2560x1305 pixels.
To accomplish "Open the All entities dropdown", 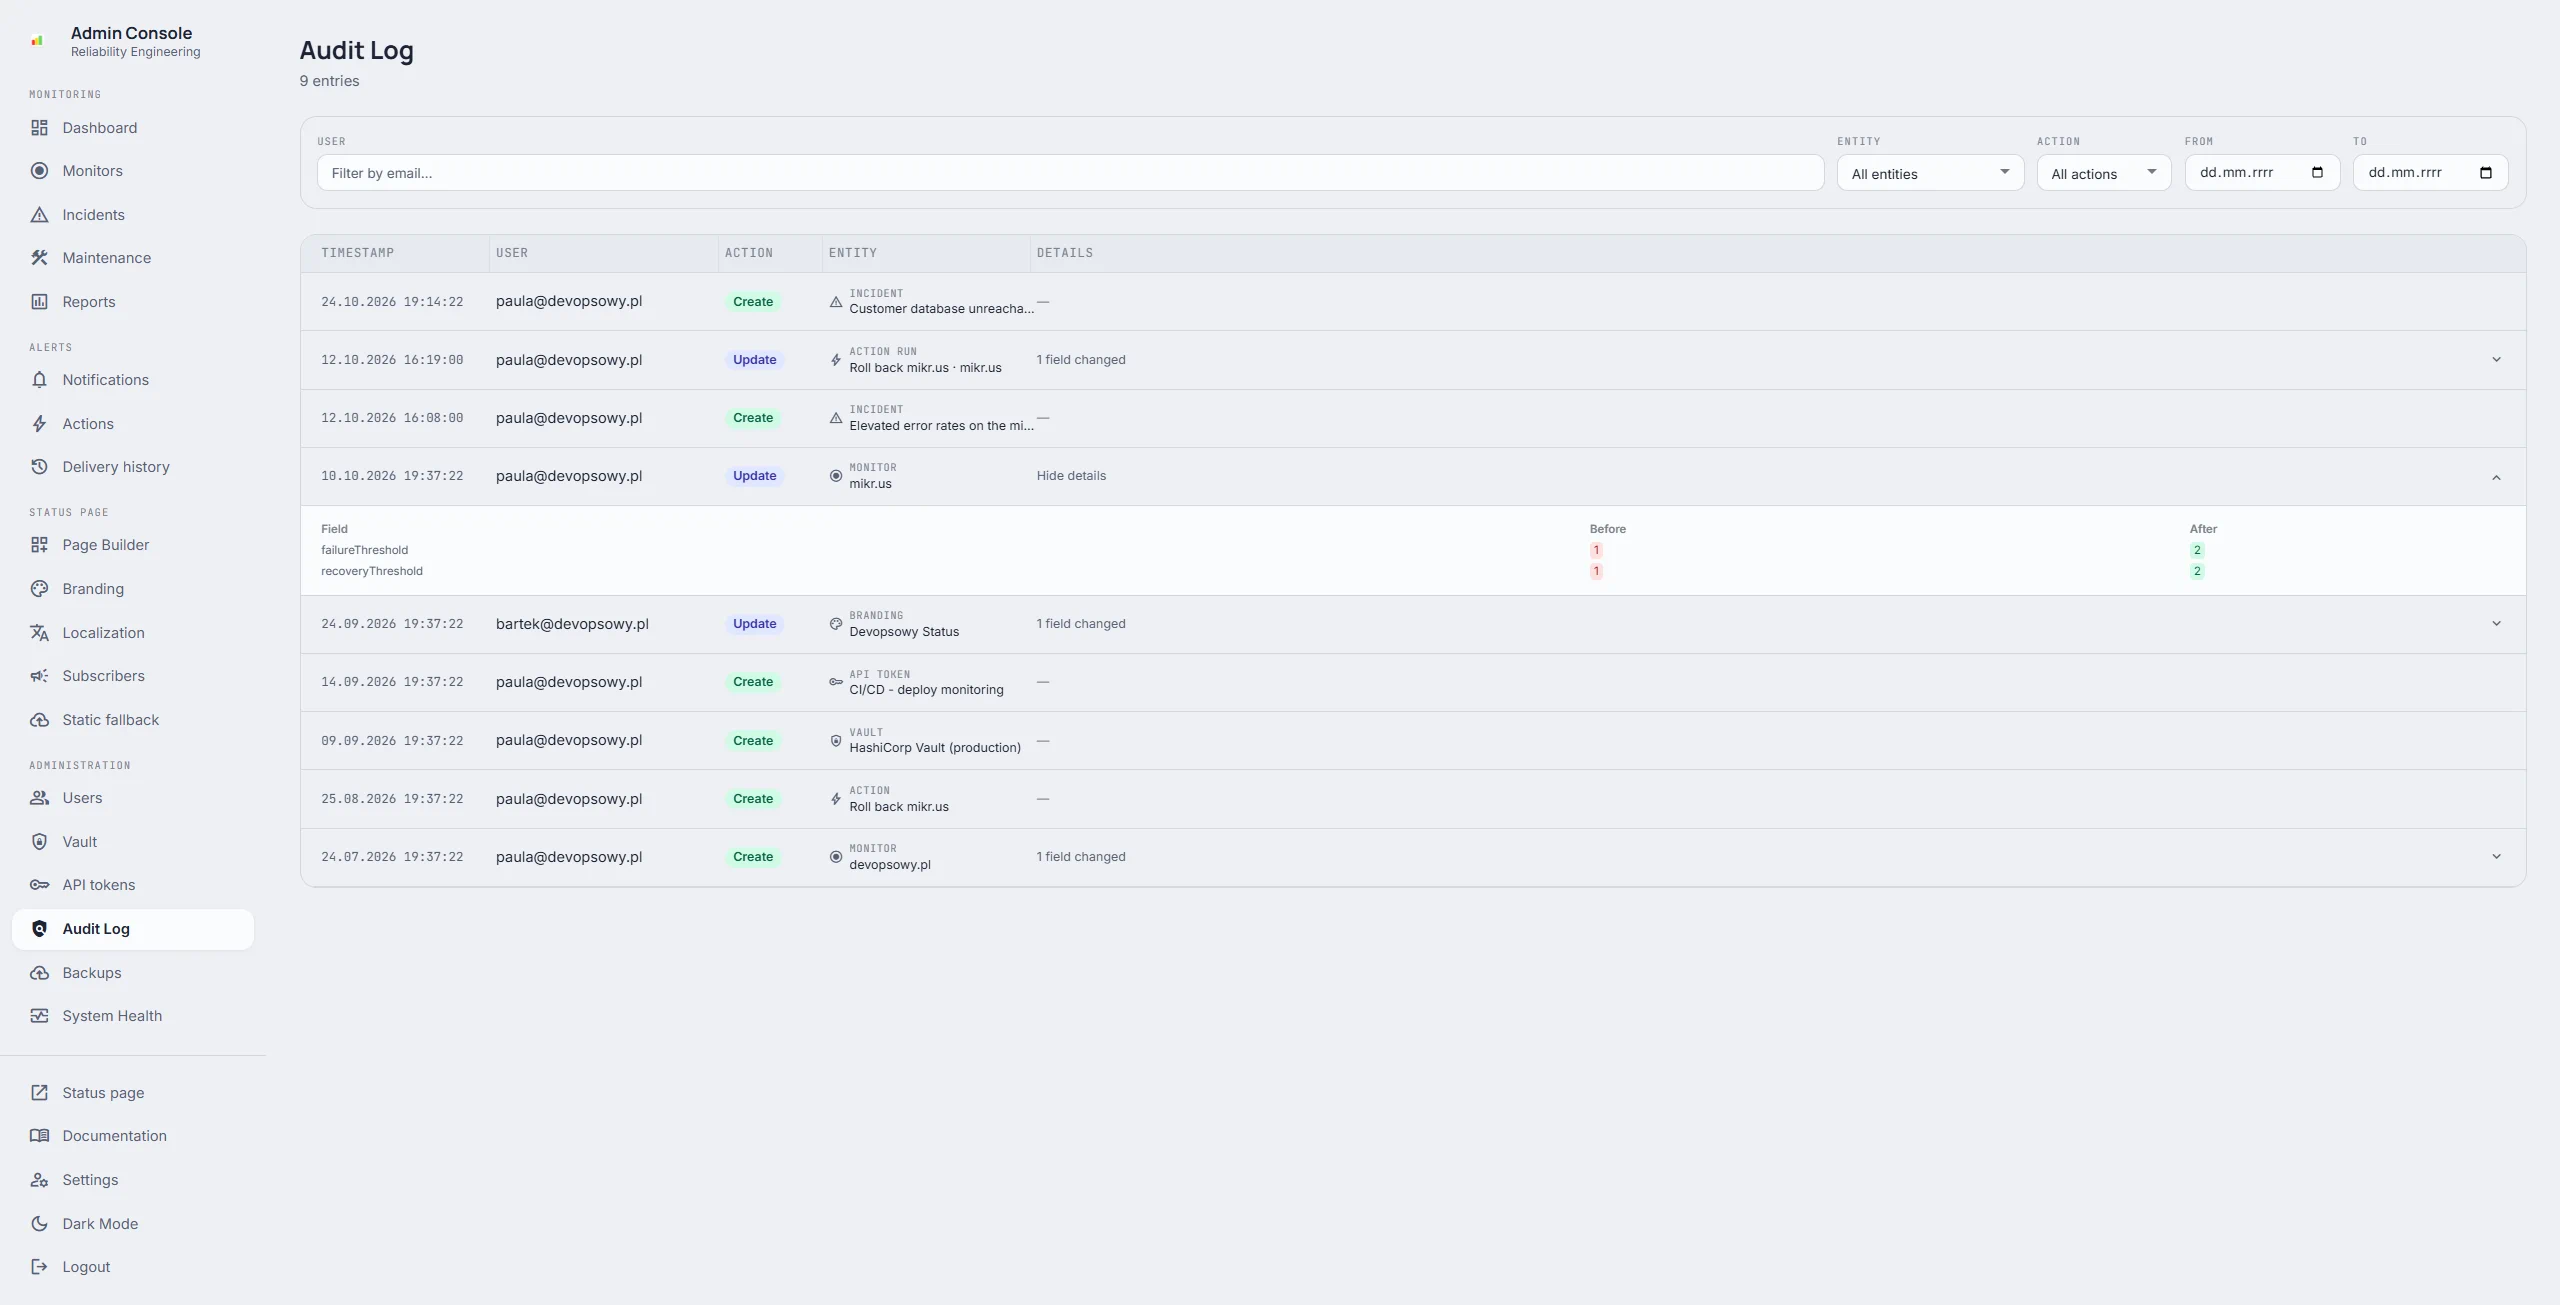I will [1930, 173].
